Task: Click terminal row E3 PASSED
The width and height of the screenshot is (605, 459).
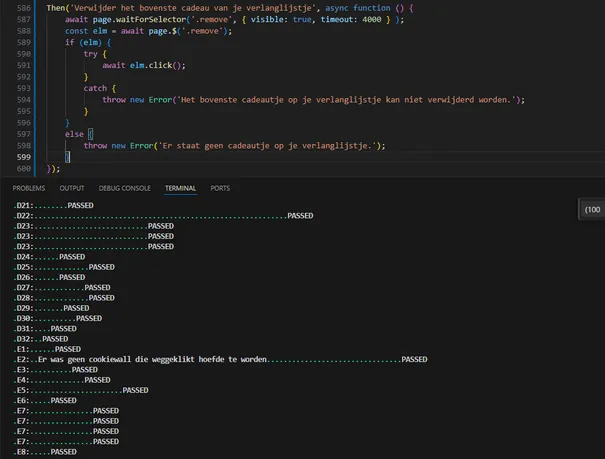Action: pyautogui.click(x=56, y=370)
